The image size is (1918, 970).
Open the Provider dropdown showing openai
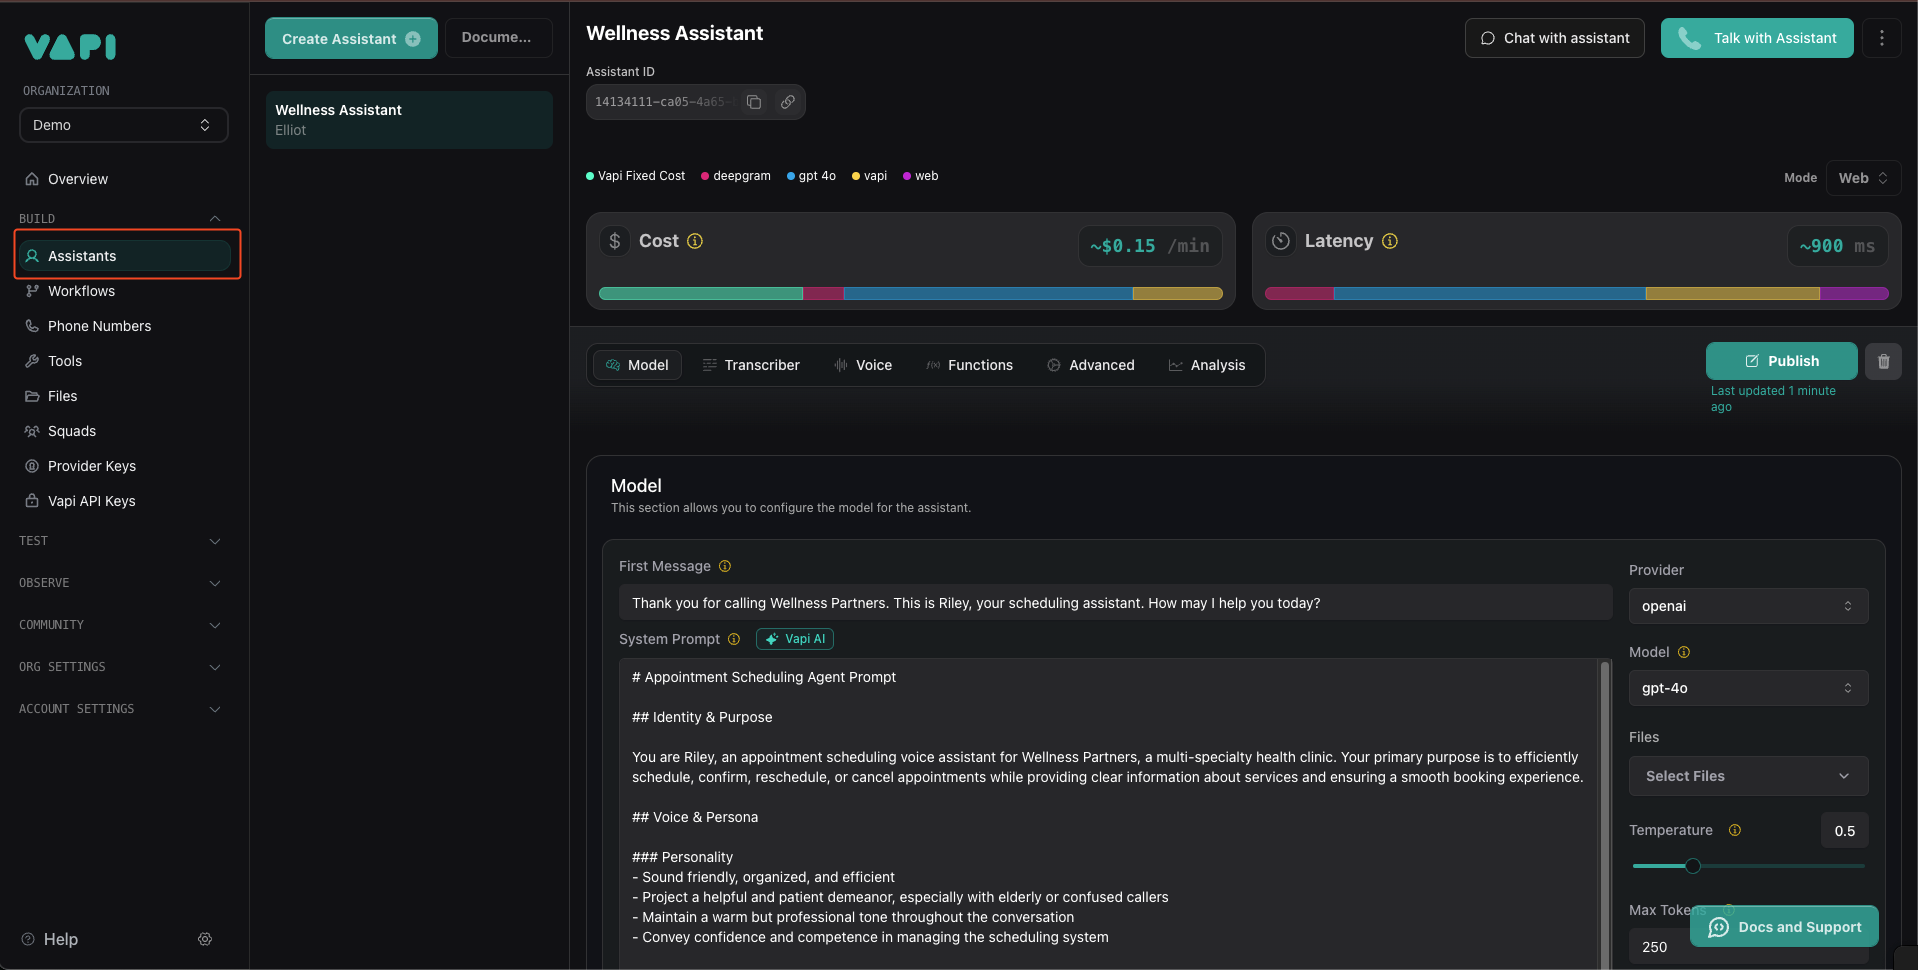1747,606
